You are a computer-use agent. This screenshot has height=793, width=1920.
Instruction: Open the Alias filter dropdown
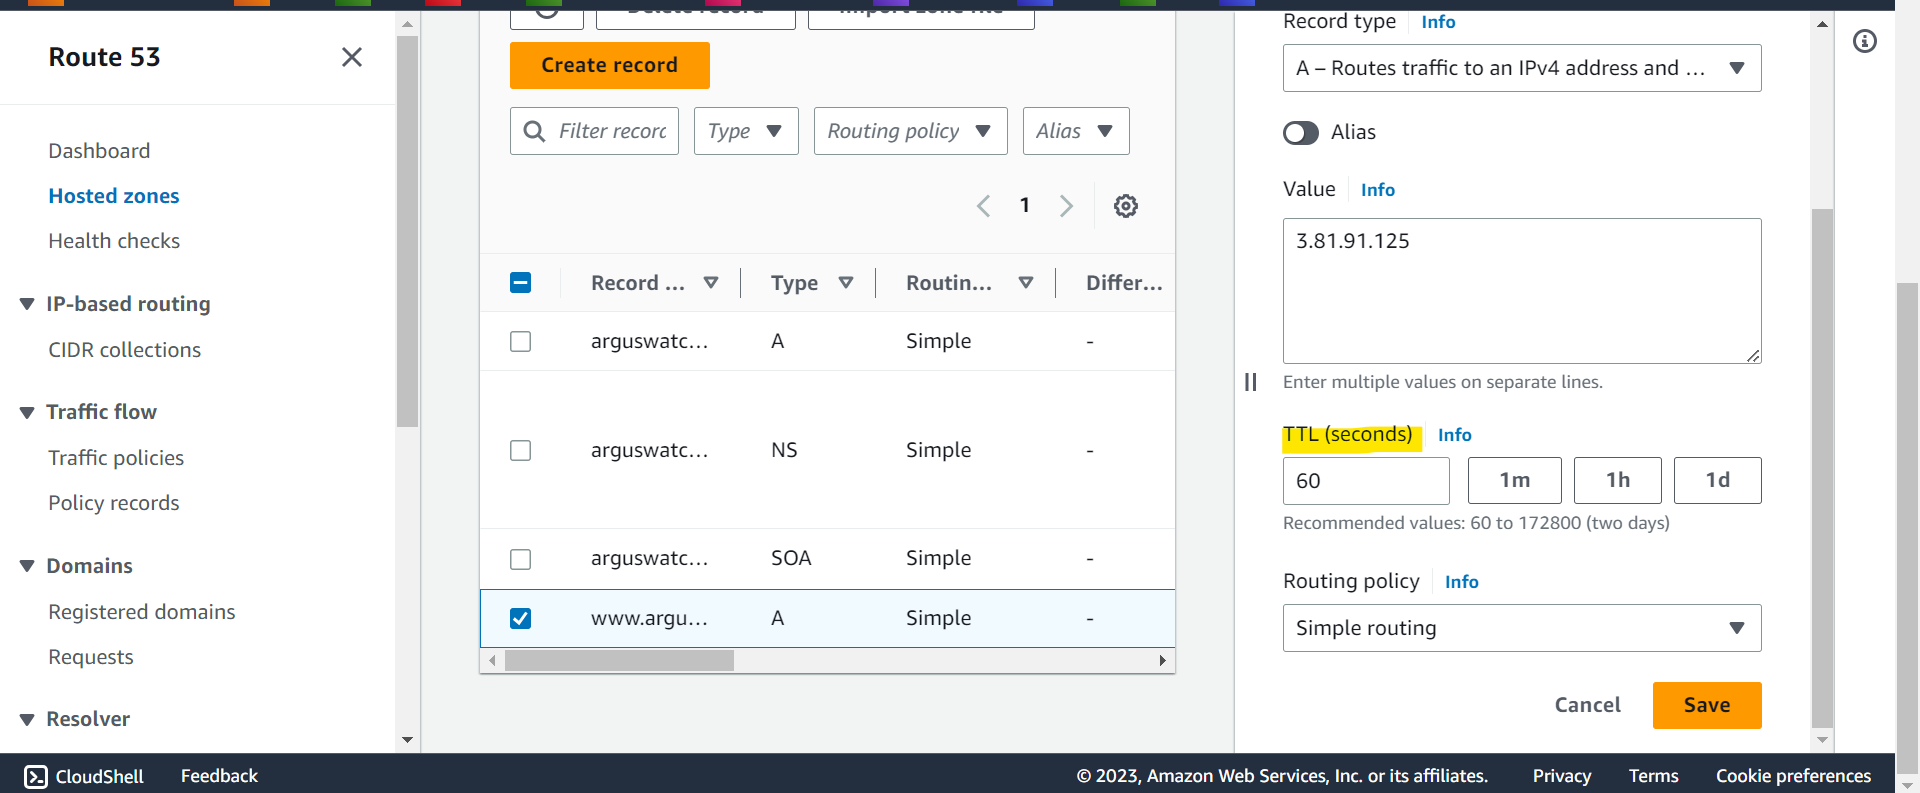[1076, 131]
